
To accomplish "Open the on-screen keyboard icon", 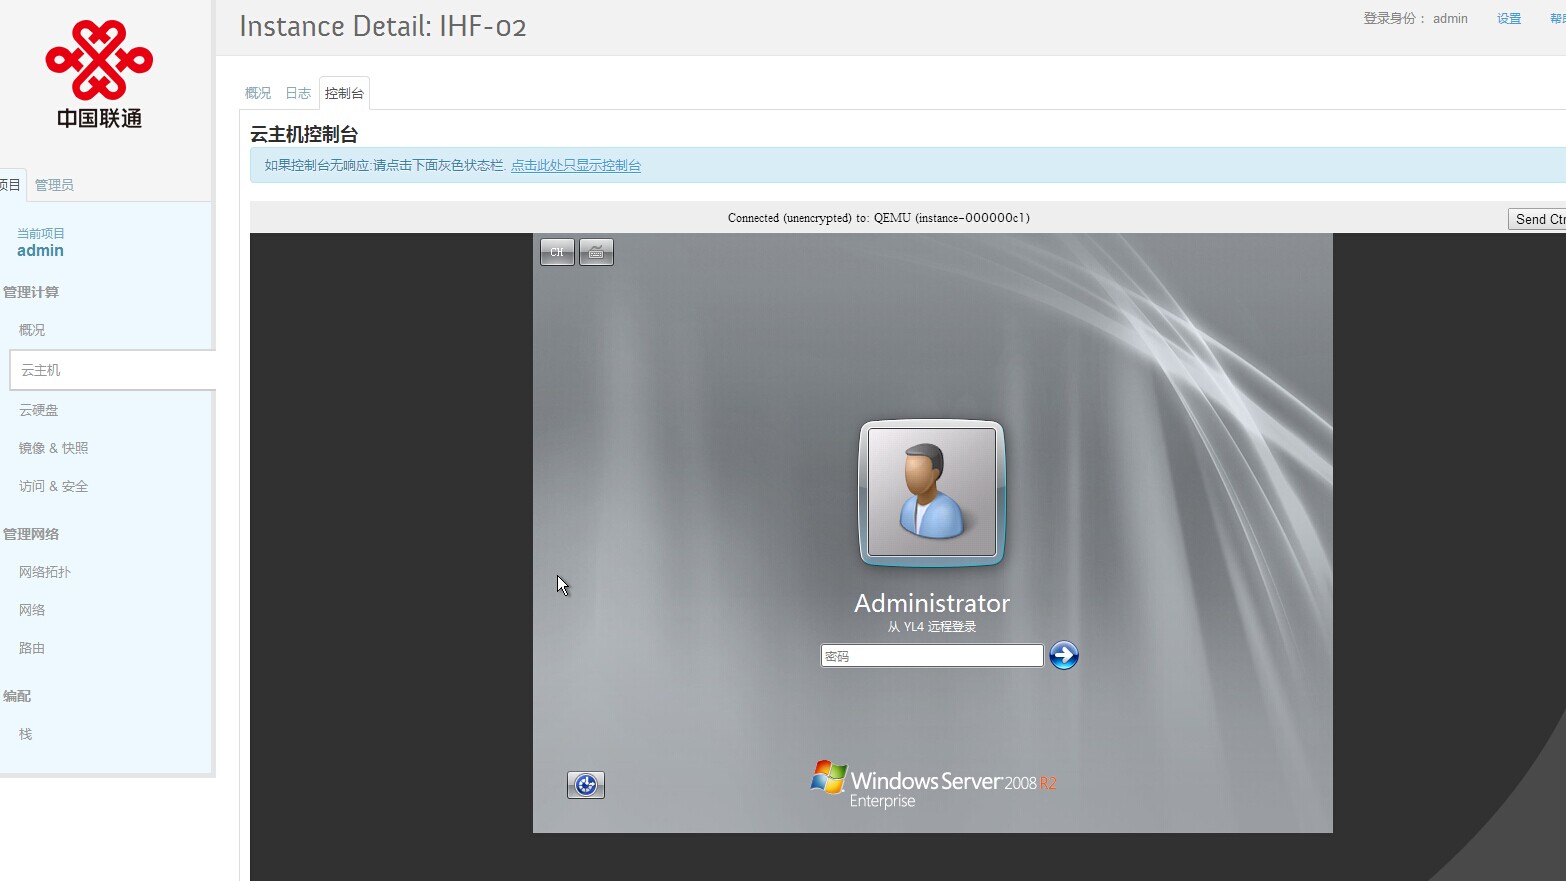I will [x=596, y=252].
